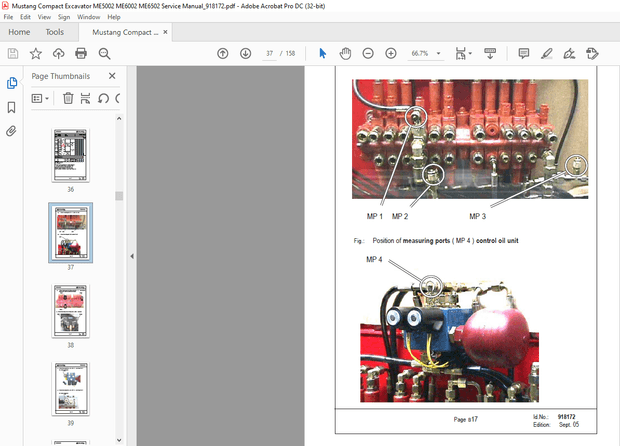Select page 38 thumbnail

[x=70, y=311]
